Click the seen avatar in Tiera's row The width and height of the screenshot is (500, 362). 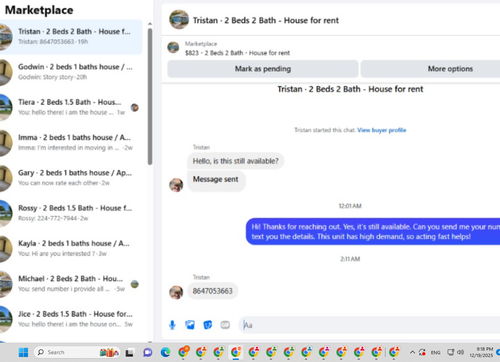point(135,107)
